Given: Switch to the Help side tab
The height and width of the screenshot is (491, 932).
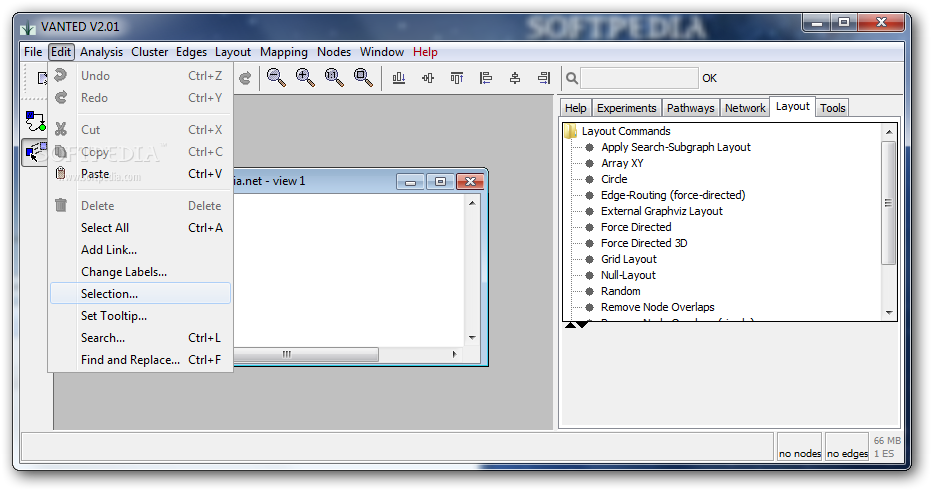Looking at the screenshot, I should click(x=575, y=108).
